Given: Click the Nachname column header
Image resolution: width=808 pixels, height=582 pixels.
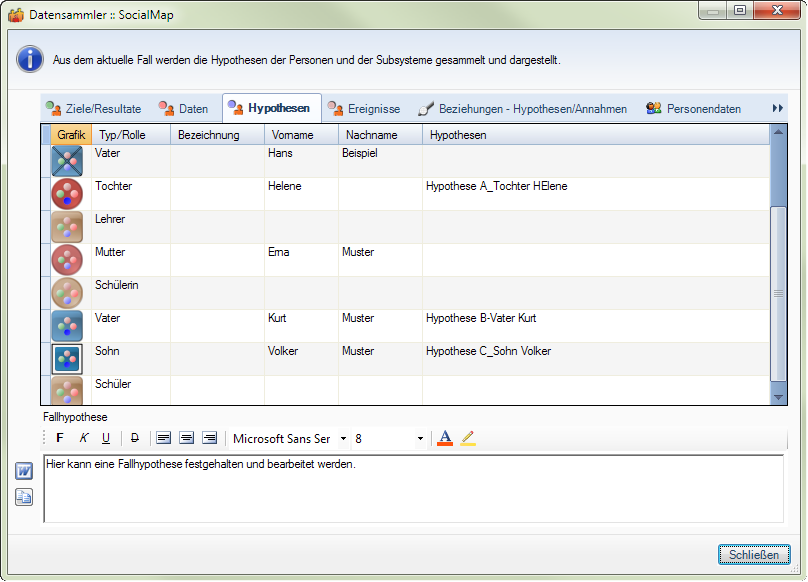Looking at the screenshot, I should tap(380, 135).
